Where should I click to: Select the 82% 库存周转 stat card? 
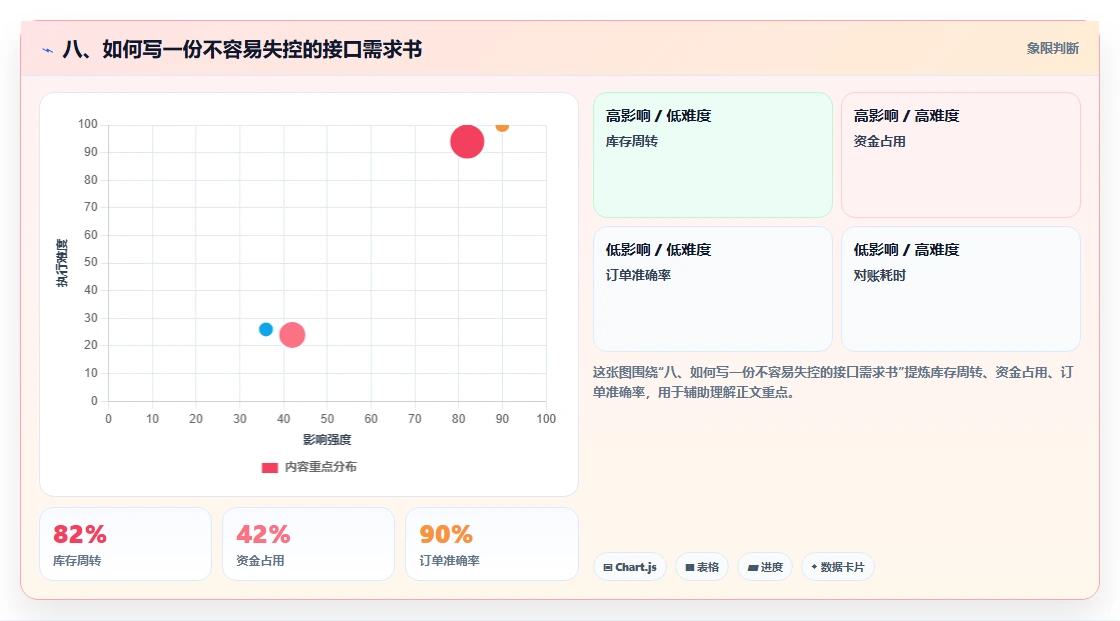126,544
